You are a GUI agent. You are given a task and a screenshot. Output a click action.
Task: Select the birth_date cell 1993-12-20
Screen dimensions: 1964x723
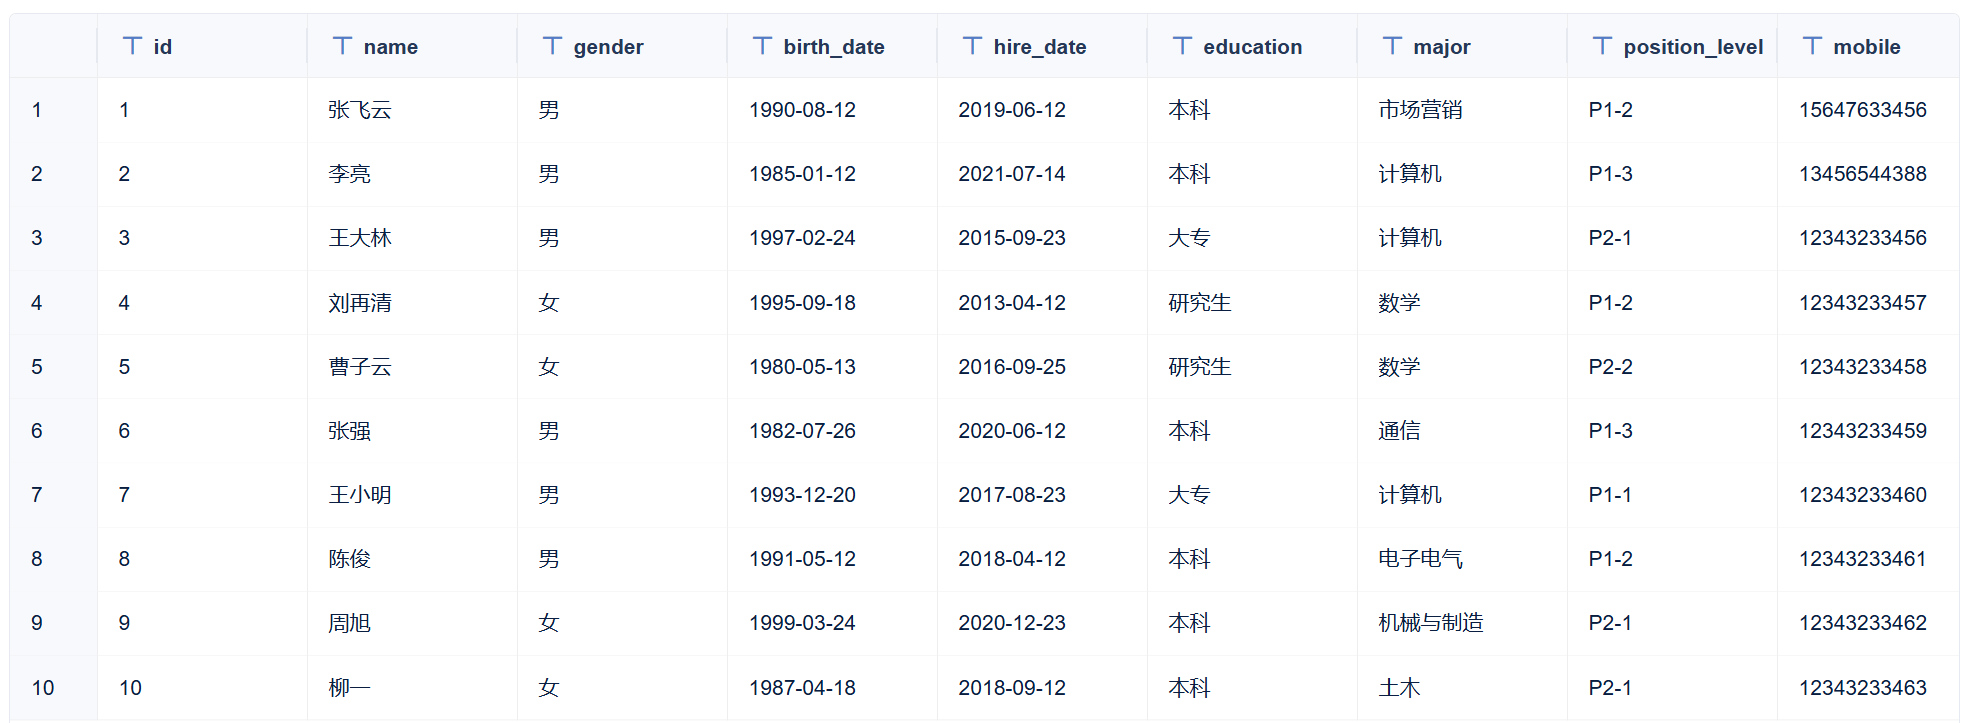[x=802, y=495]
